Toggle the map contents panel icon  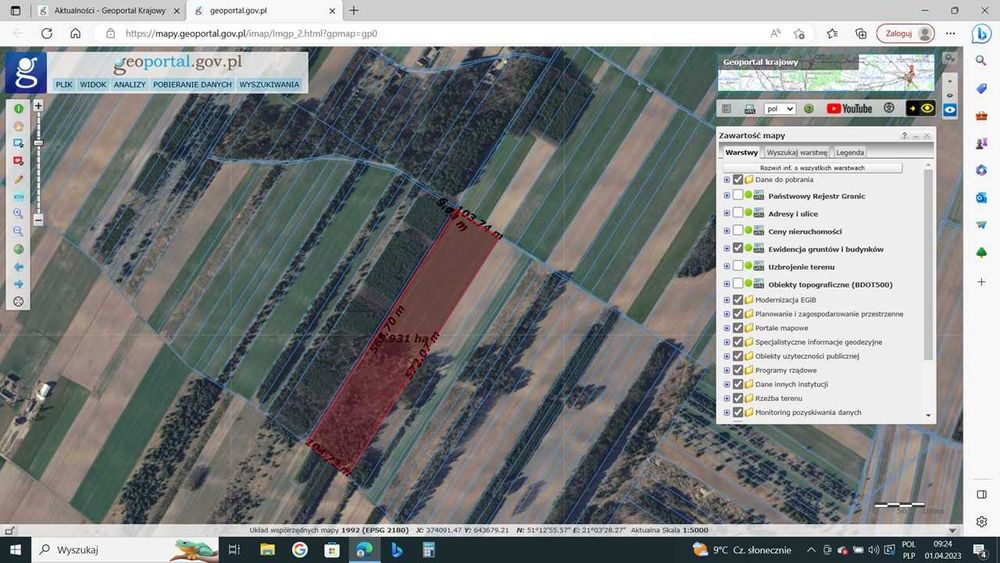(726, 109)
